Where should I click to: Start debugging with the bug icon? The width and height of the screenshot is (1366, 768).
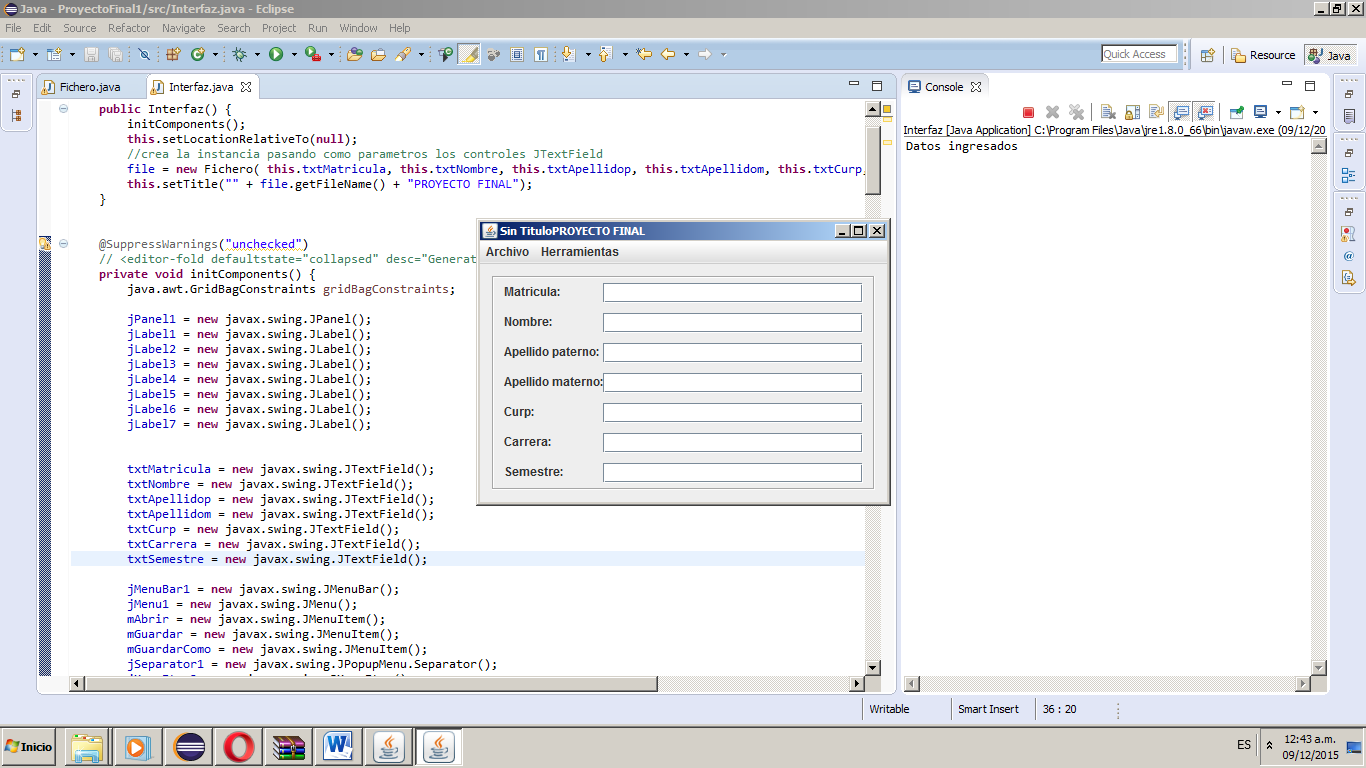pyautogui.click(x=240, y=55)
